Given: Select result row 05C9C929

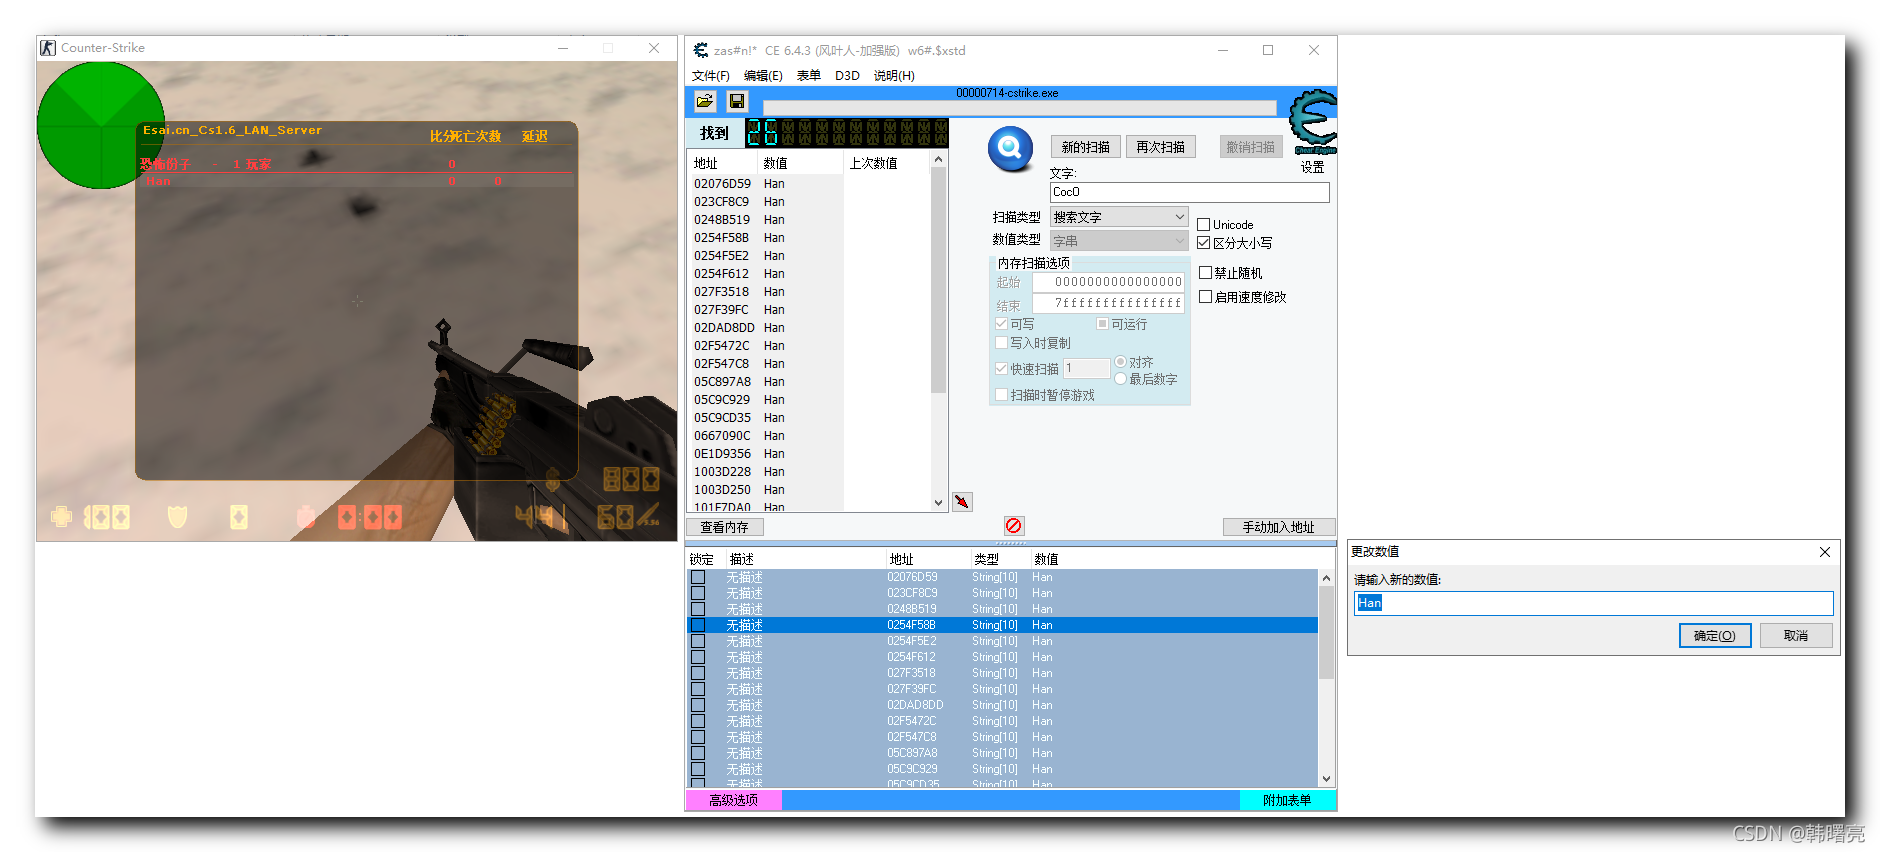Looking at the screenshot, I should point(766,400).
